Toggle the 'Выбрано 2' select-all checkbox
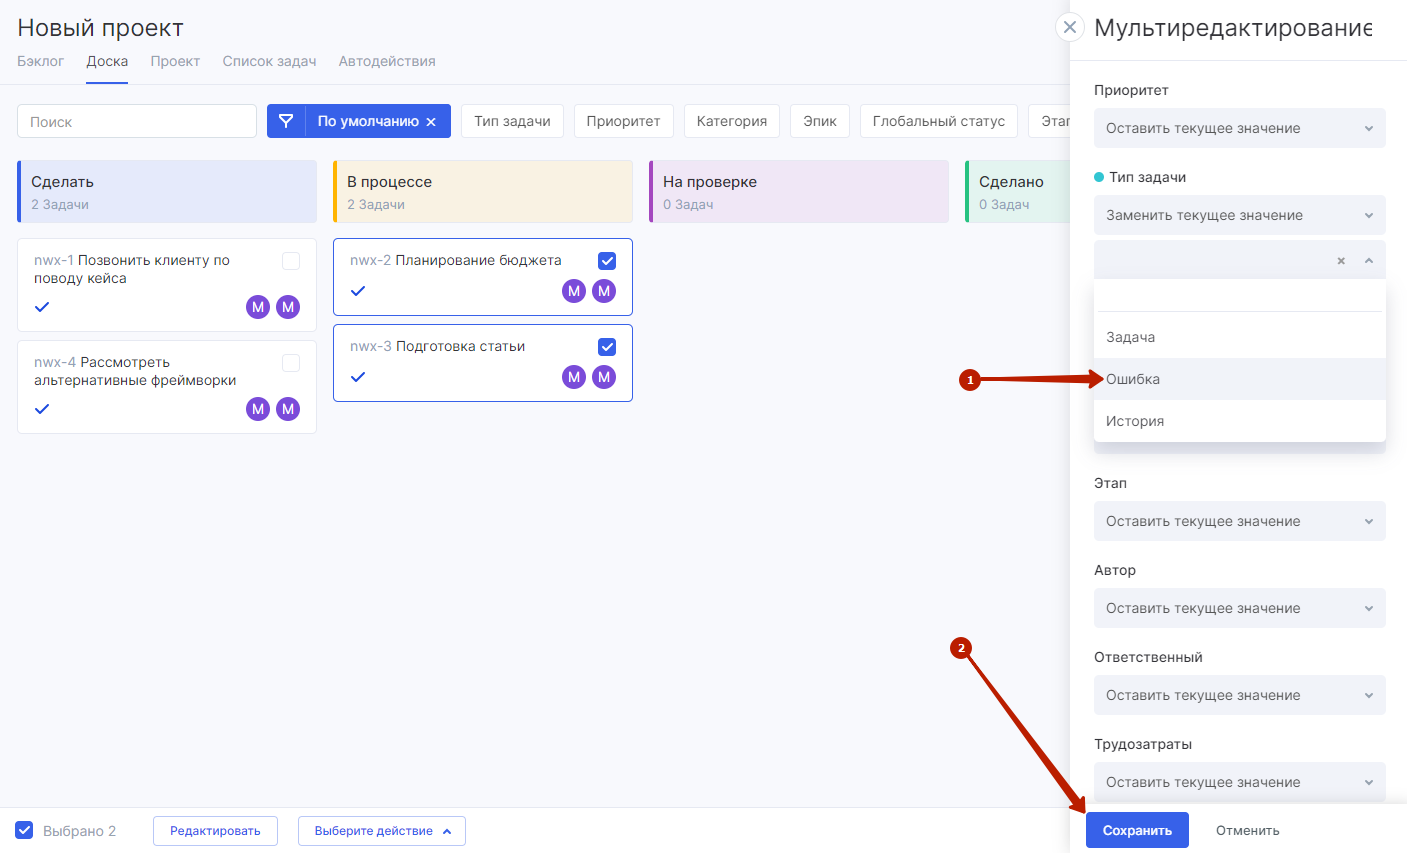The image size is (1407, 853). (25, 830)
